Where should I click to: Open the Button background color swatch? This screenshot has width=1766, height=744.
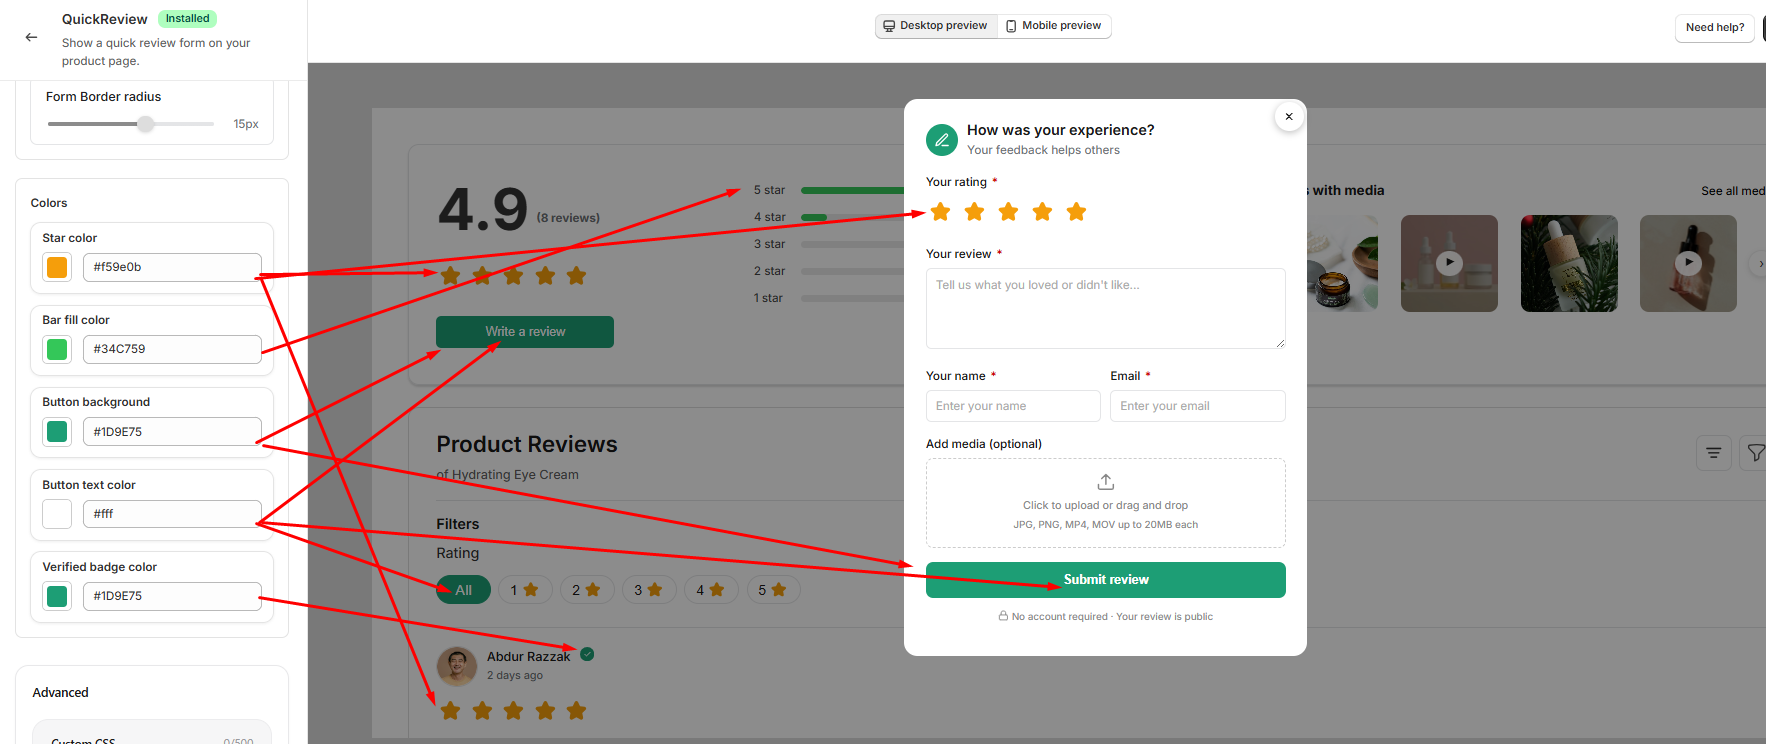[57, 432]
